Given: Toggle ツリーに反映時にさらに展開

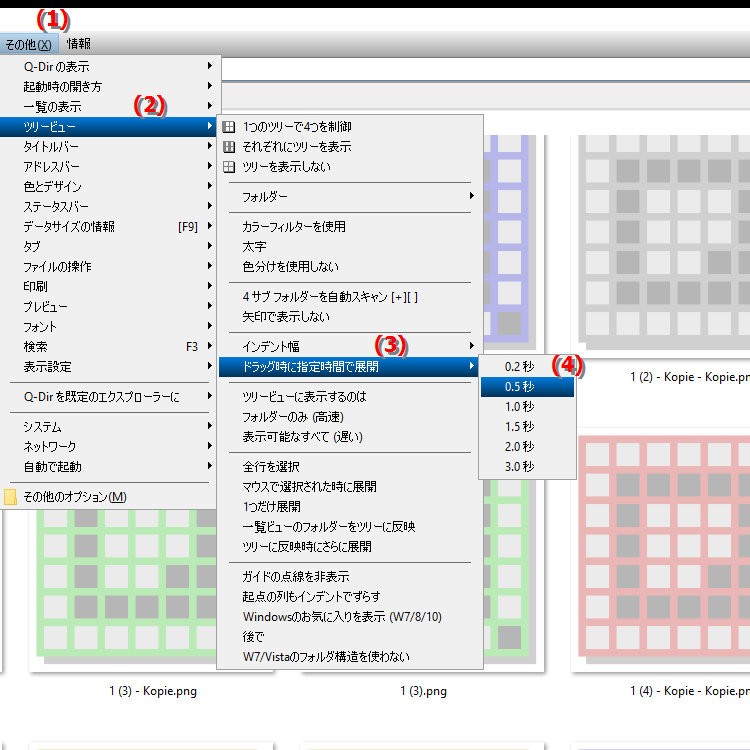Looking at the screenshot, I should 350,547.
